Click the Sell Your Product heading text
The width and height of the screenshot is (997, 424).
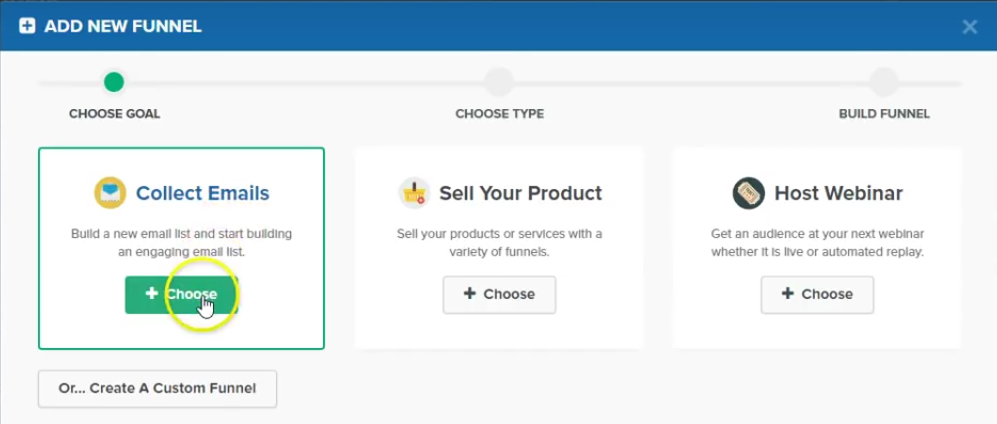coord(521,193)
